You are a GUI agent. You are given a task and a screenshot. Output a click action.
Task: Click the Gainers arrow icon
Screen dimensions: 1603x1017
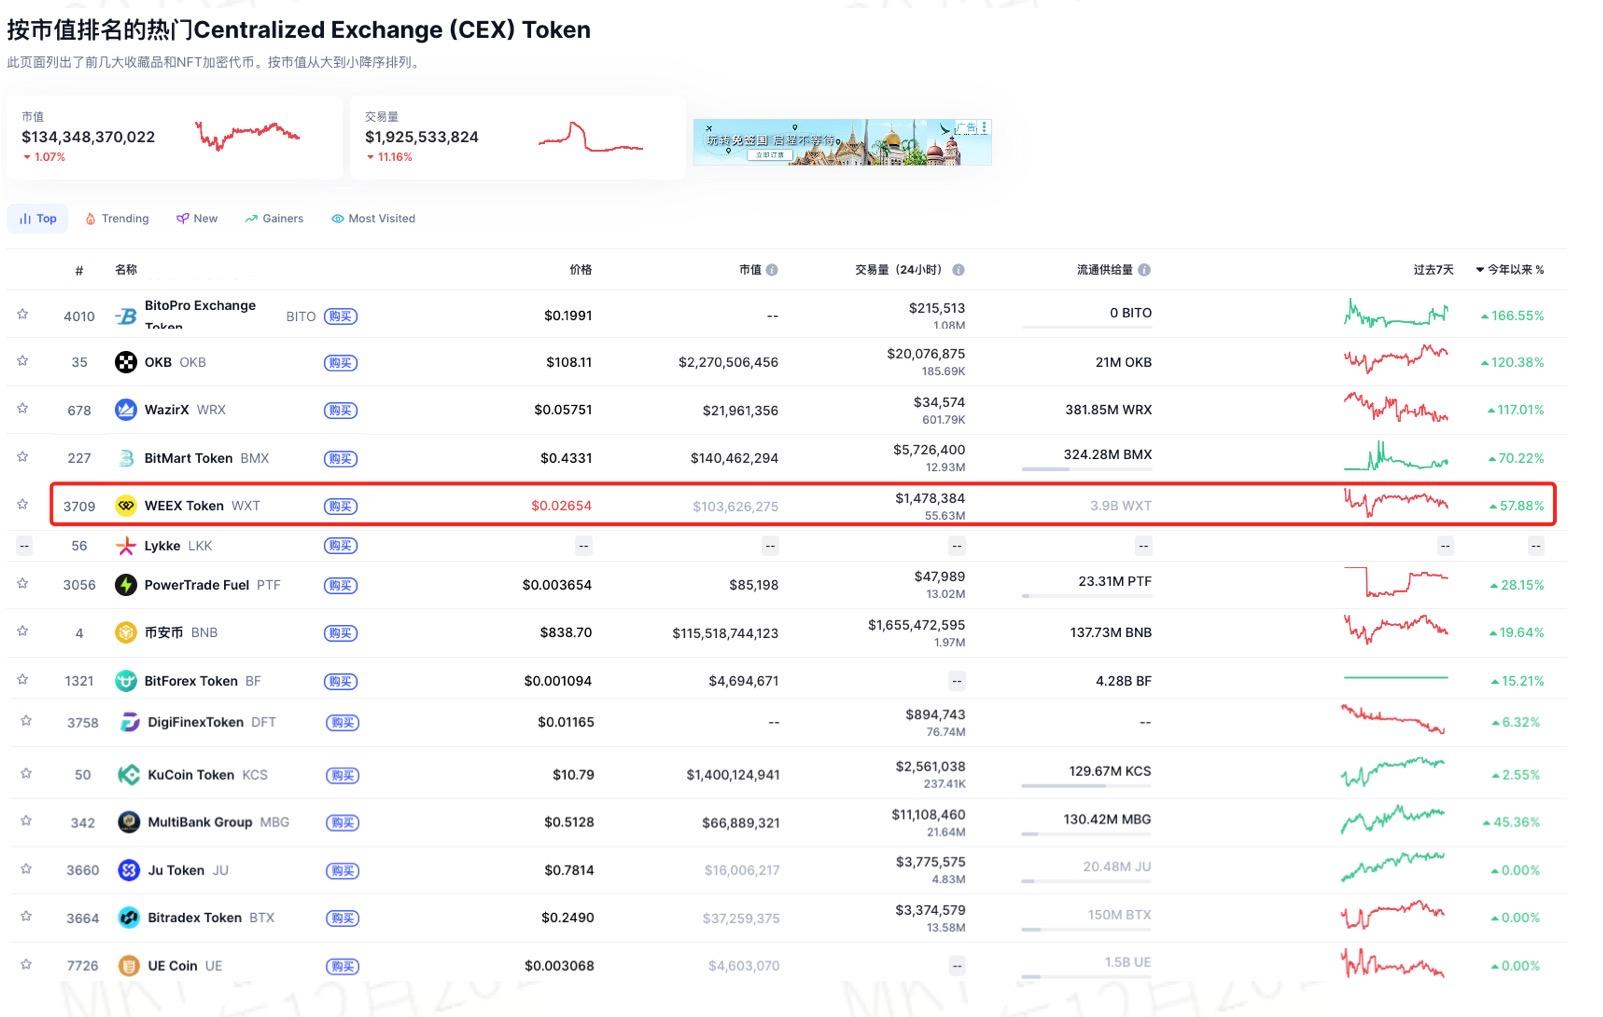(251, 218)
